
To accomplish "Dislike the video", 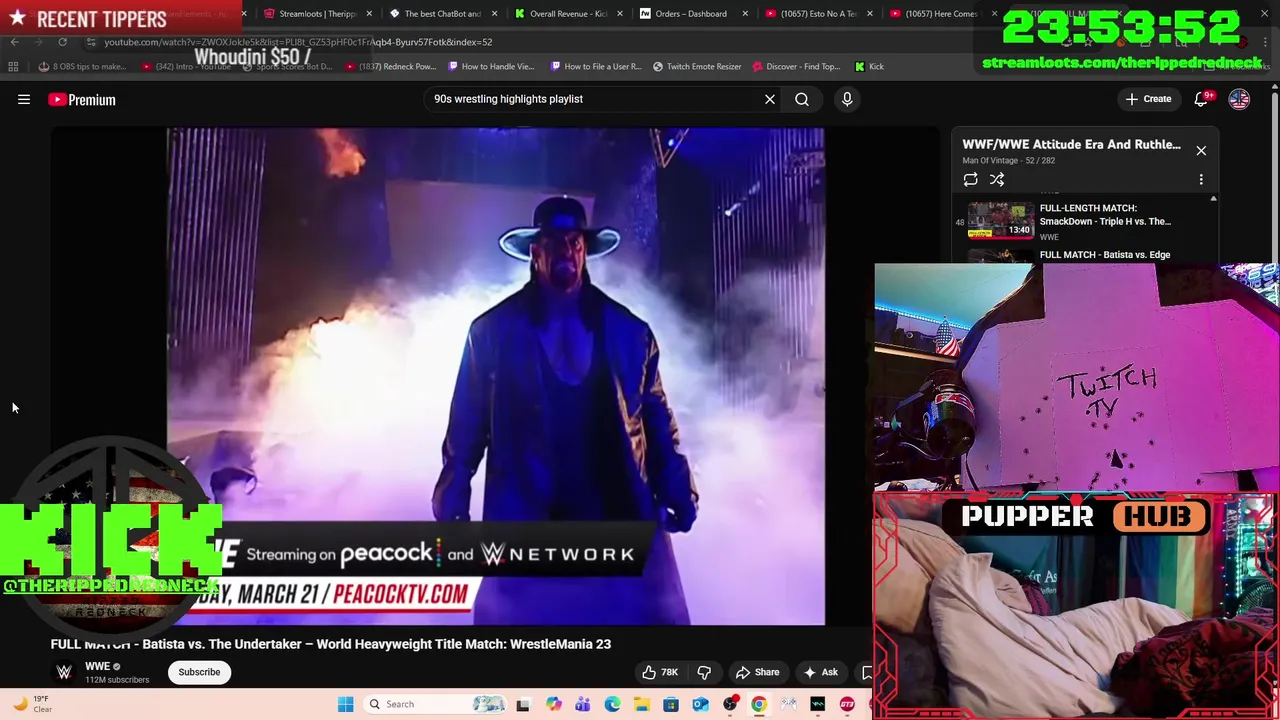I will [x=704, y=672].
